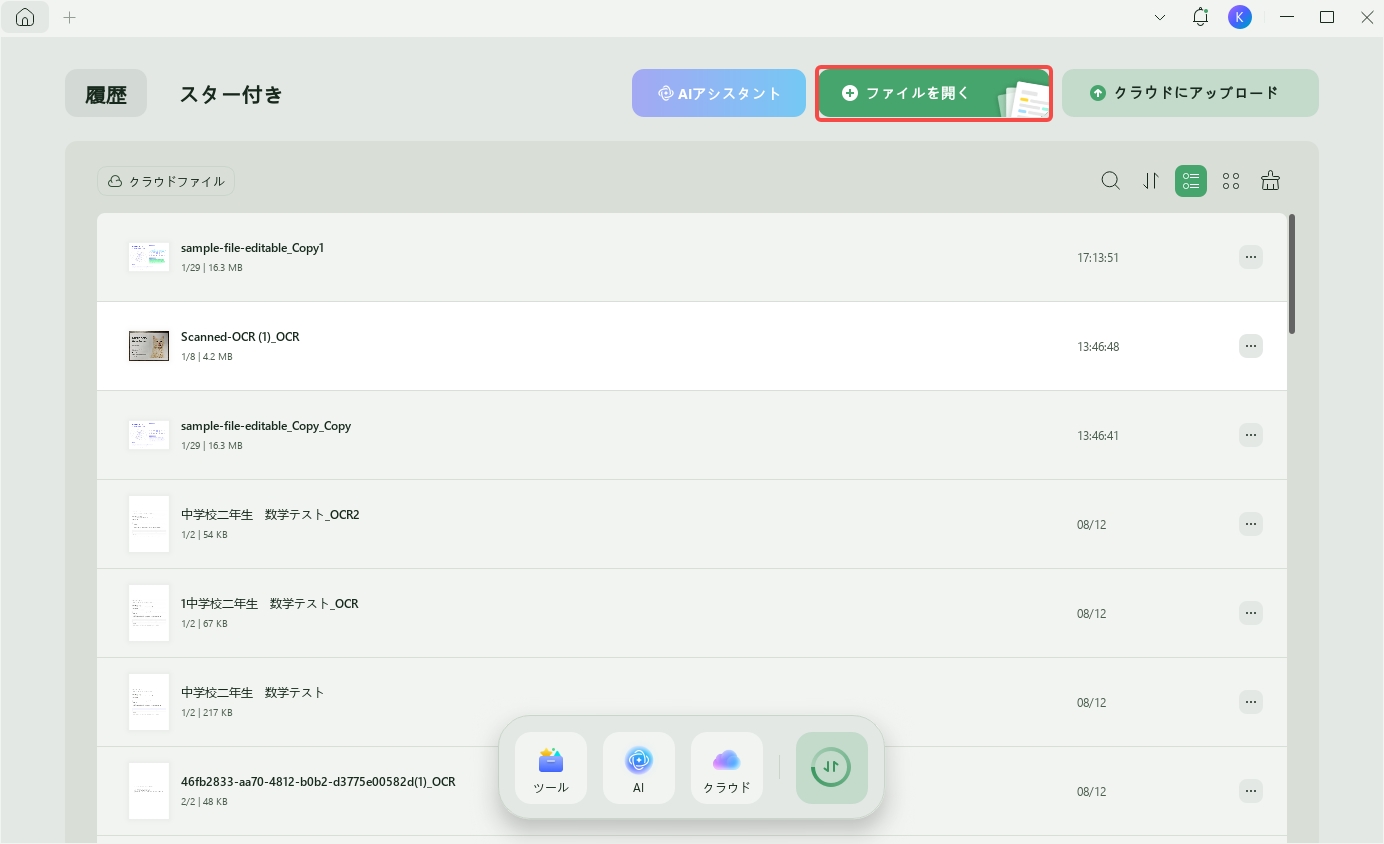This screenshot has height=844, width=1384.
Task: Open the ツール floating toolbar button
Action: [551, 768]
